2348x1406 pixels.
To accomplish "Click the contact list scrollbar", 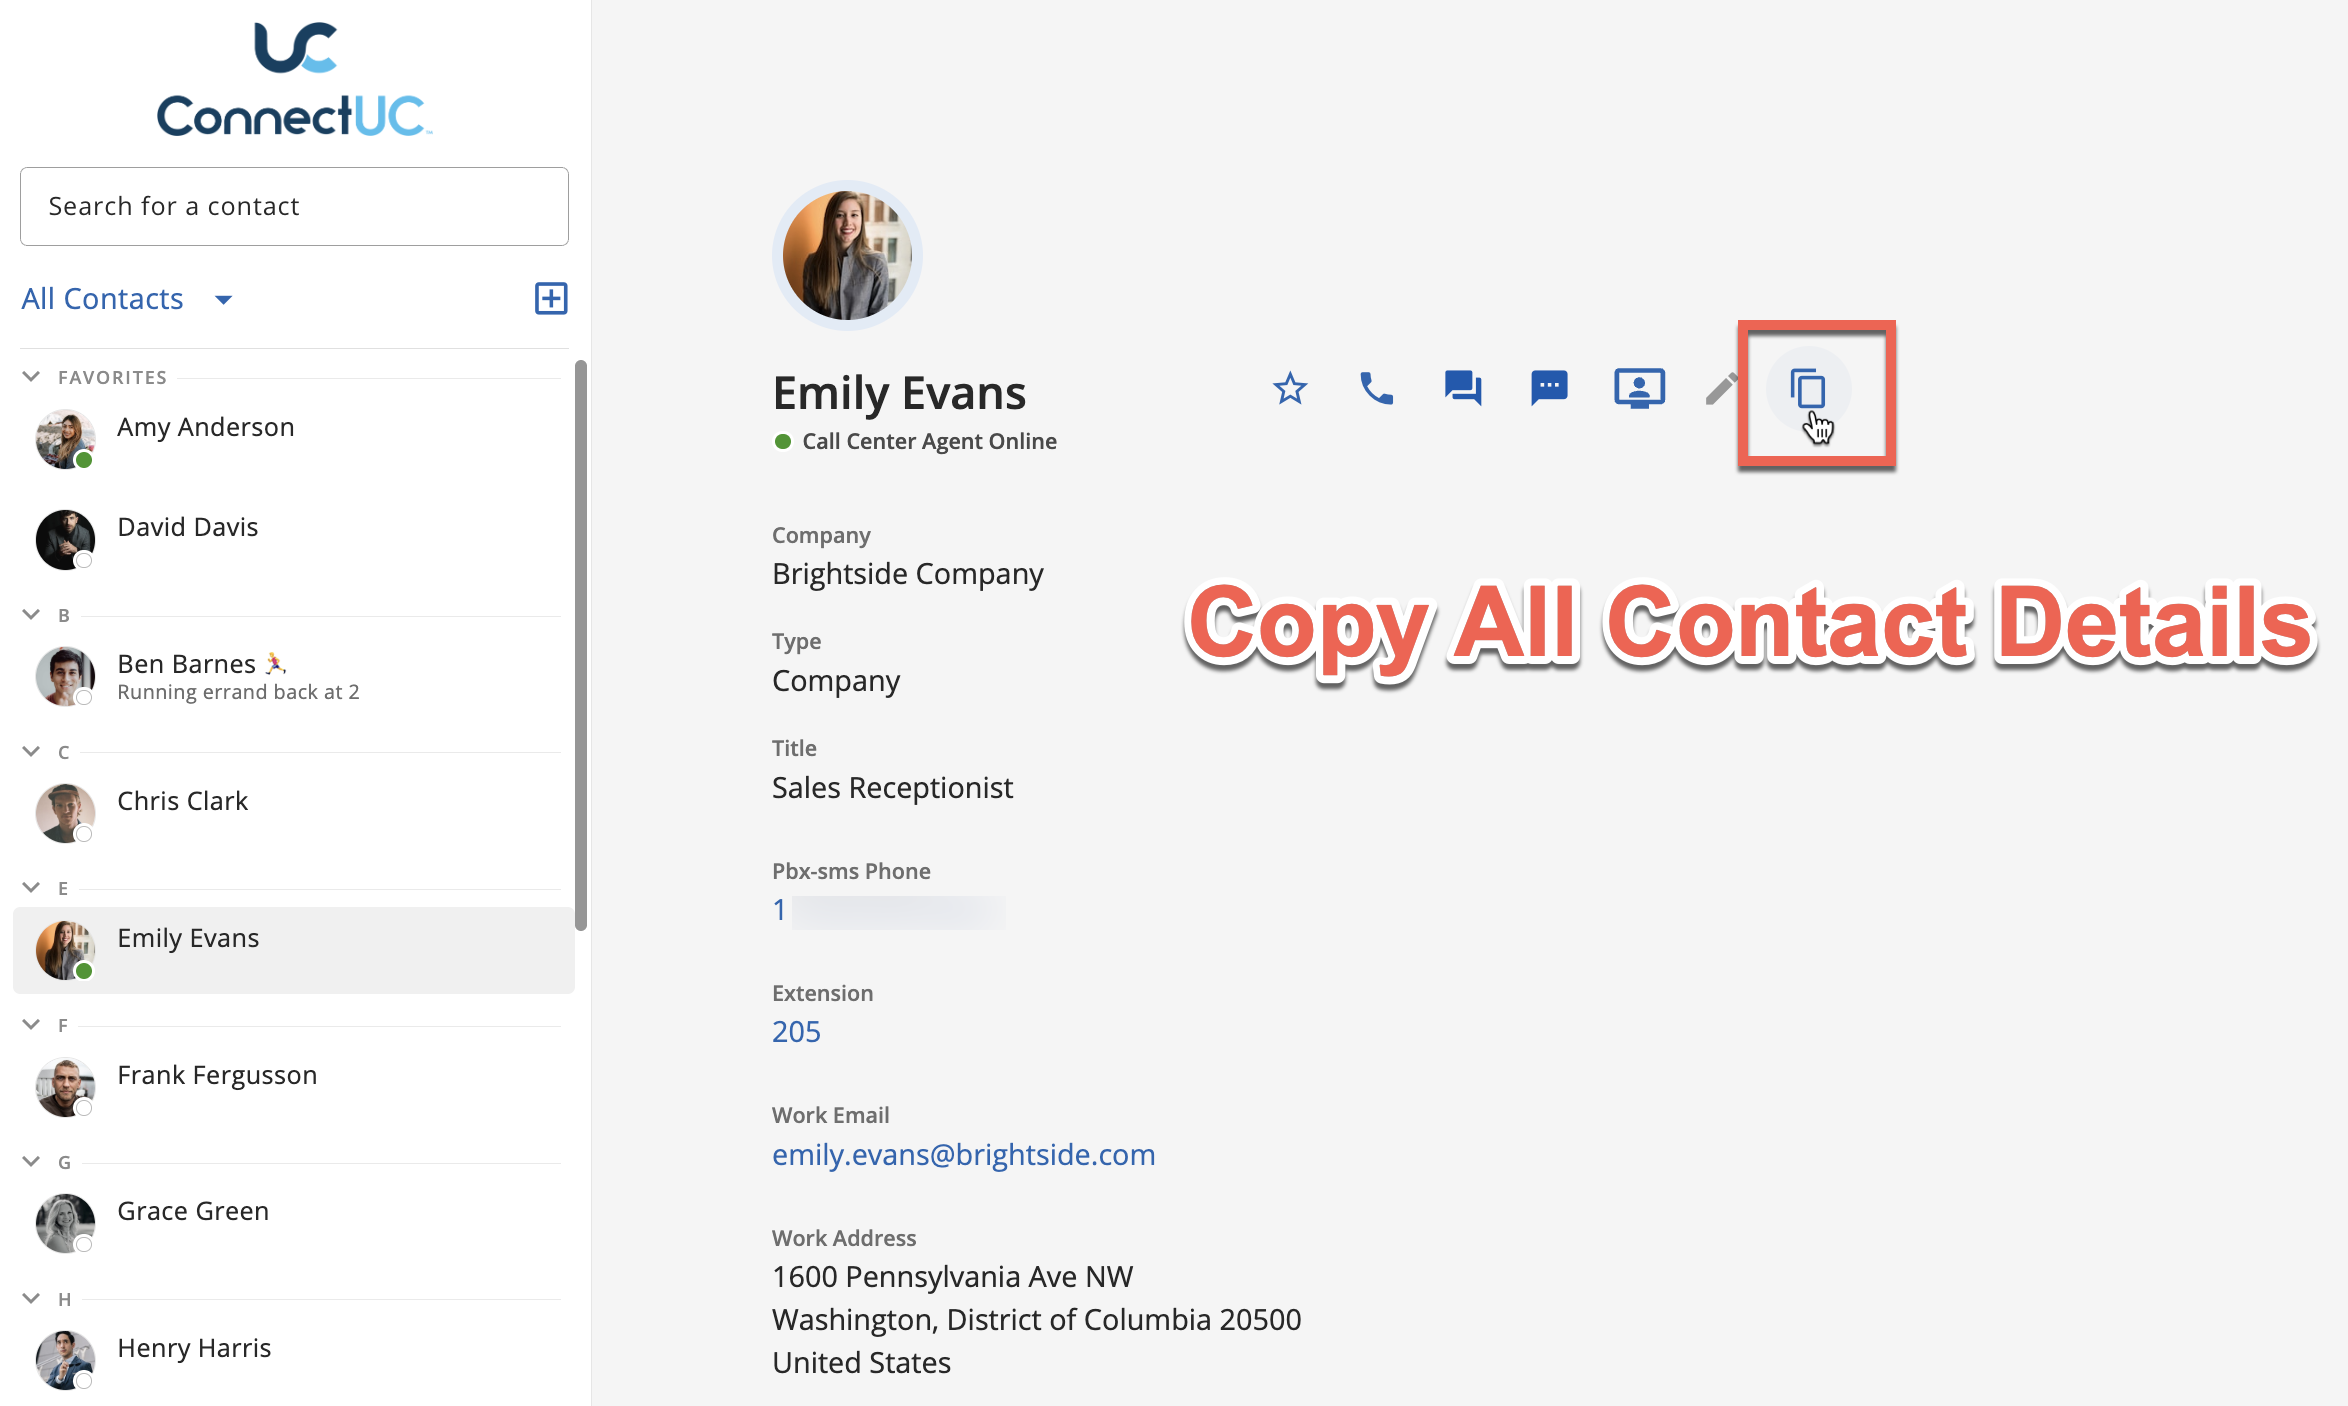I will coord(580,644).
